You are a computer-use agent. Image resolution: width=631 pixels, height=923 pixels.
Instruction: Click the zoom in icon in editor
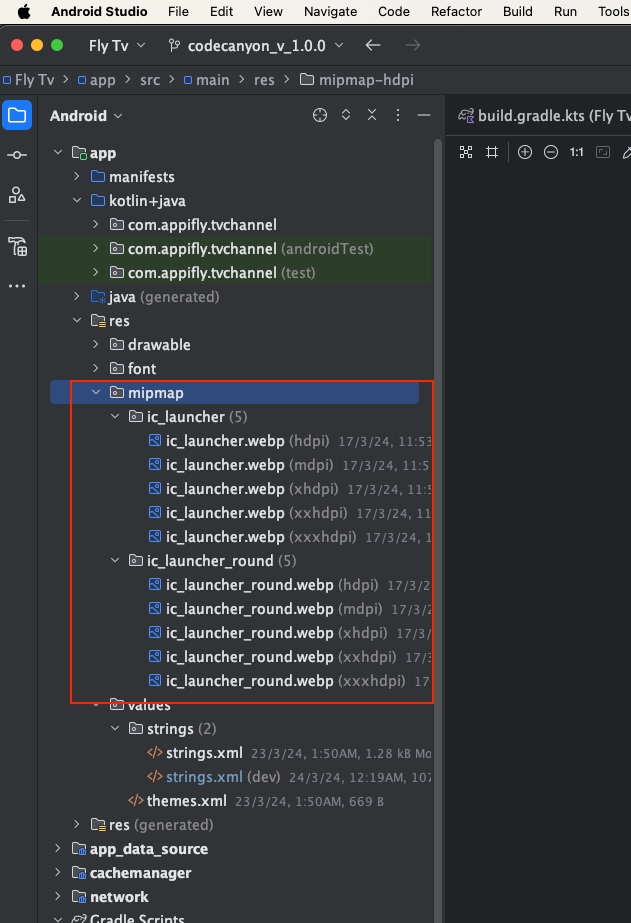coord(525,152)
